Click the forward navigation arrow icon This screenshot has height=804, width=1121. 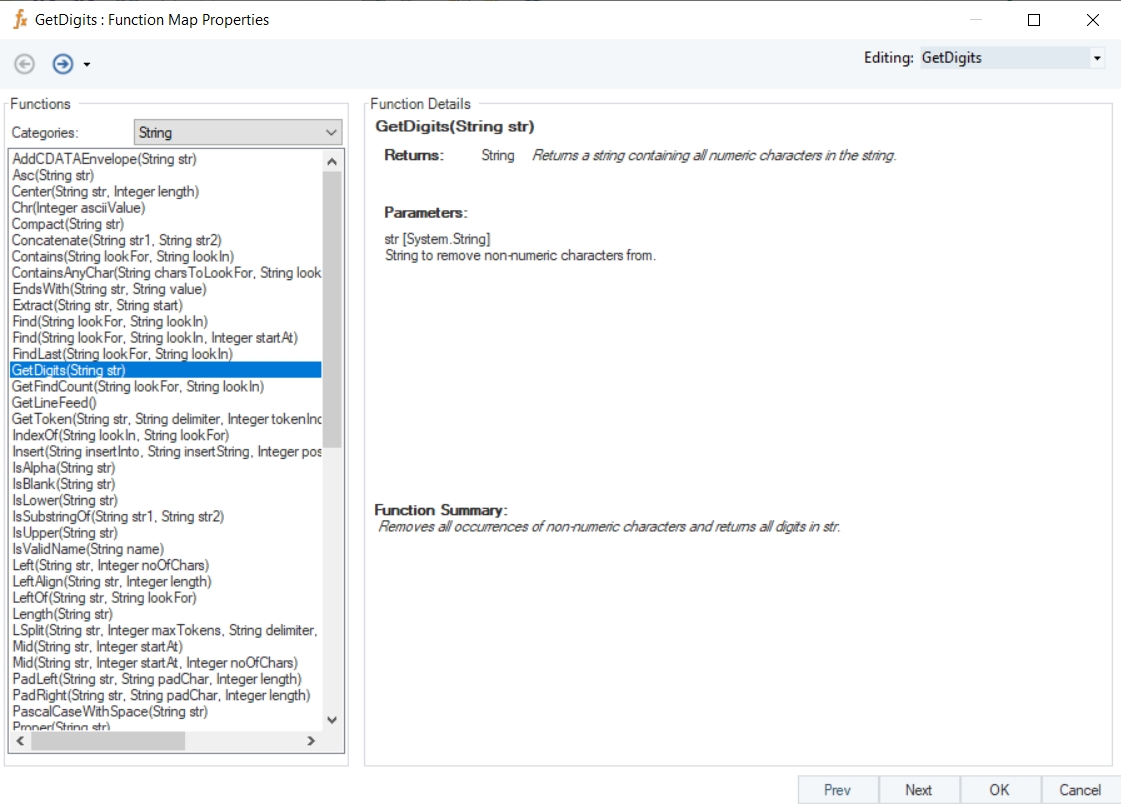[x=62, y=64]
